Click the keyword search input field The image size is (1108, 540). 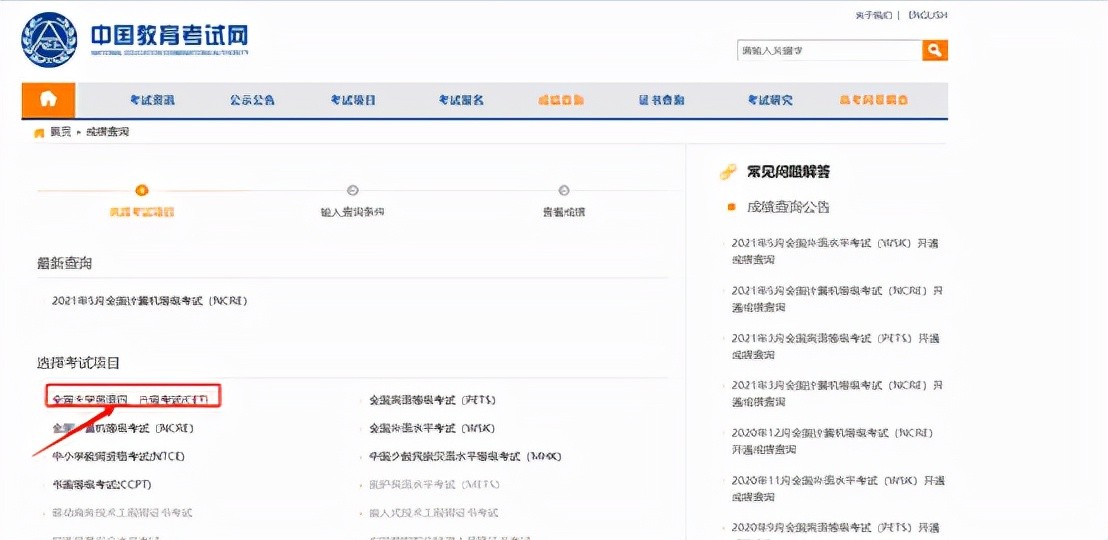(828, 50)
